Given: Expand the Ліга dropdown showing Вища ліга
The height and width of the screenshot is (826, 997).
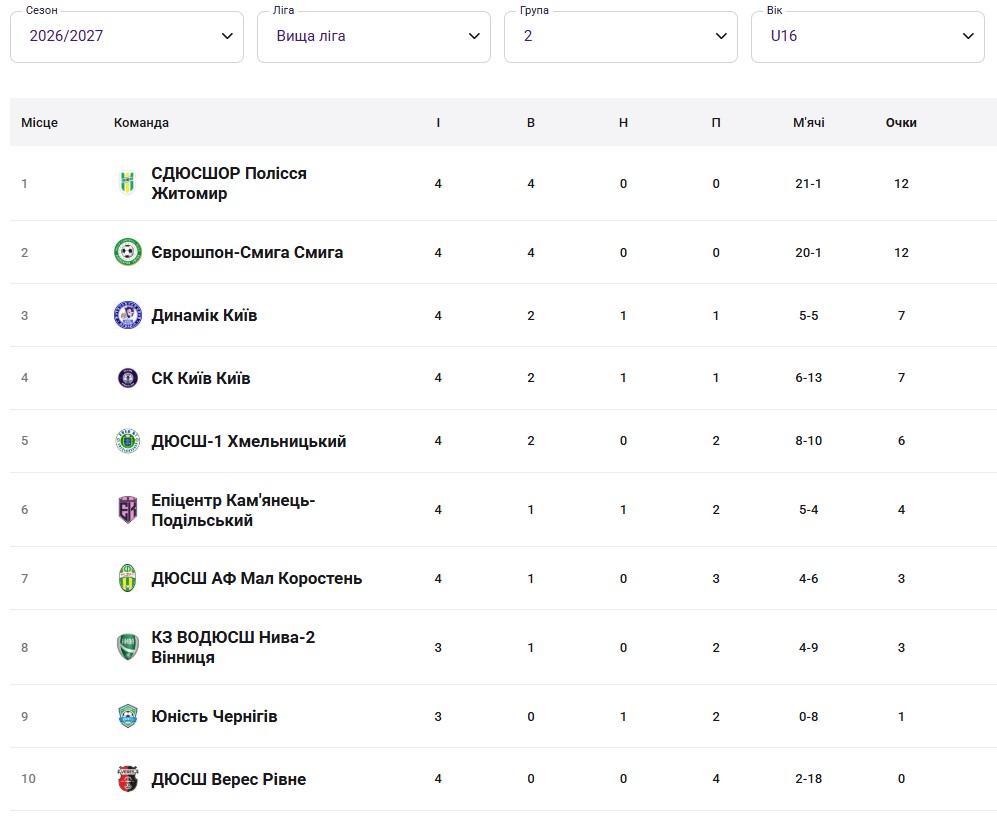Looking at the screenshot, I should click(374, 36).
